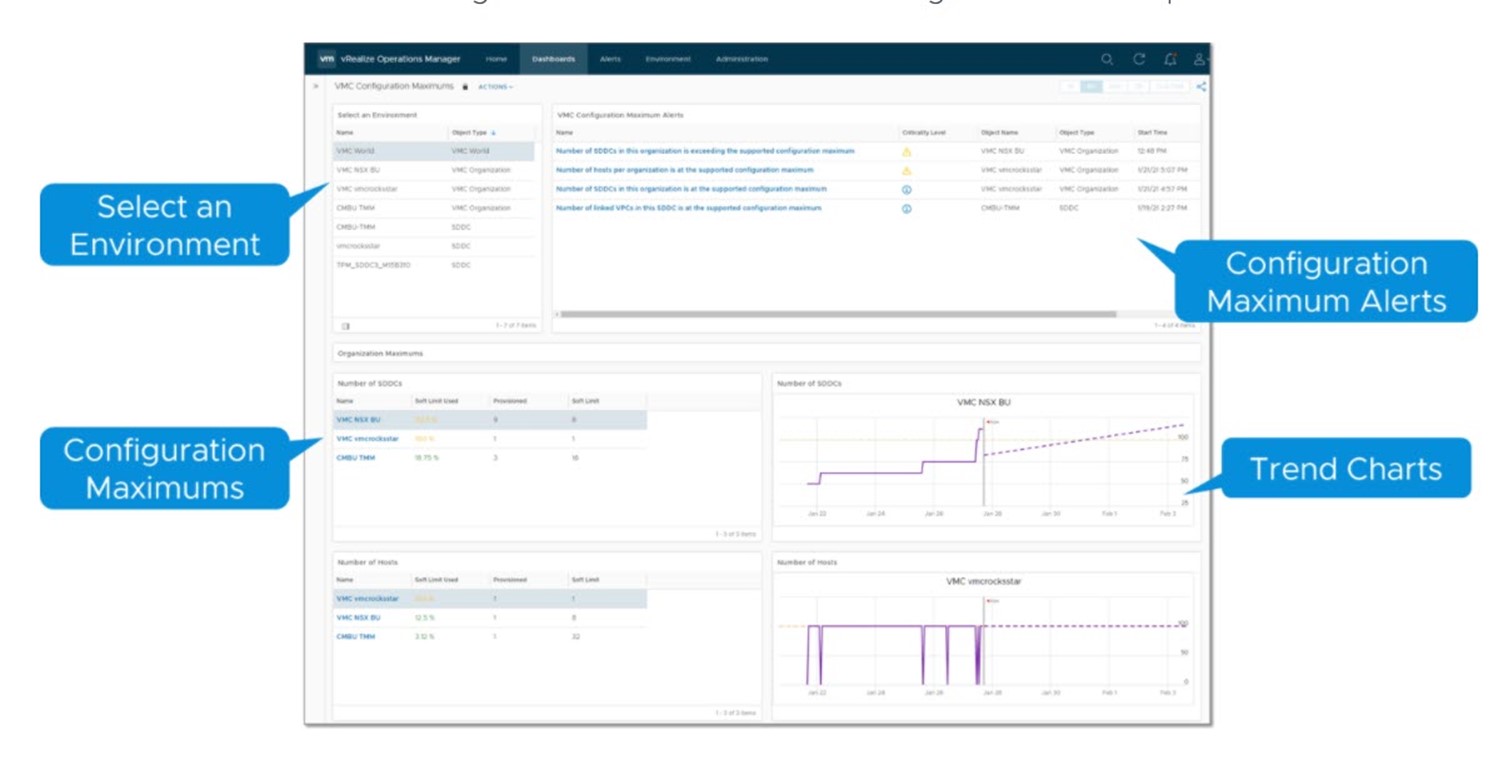Click info icon for SDDCs at maximum alert

907,189
